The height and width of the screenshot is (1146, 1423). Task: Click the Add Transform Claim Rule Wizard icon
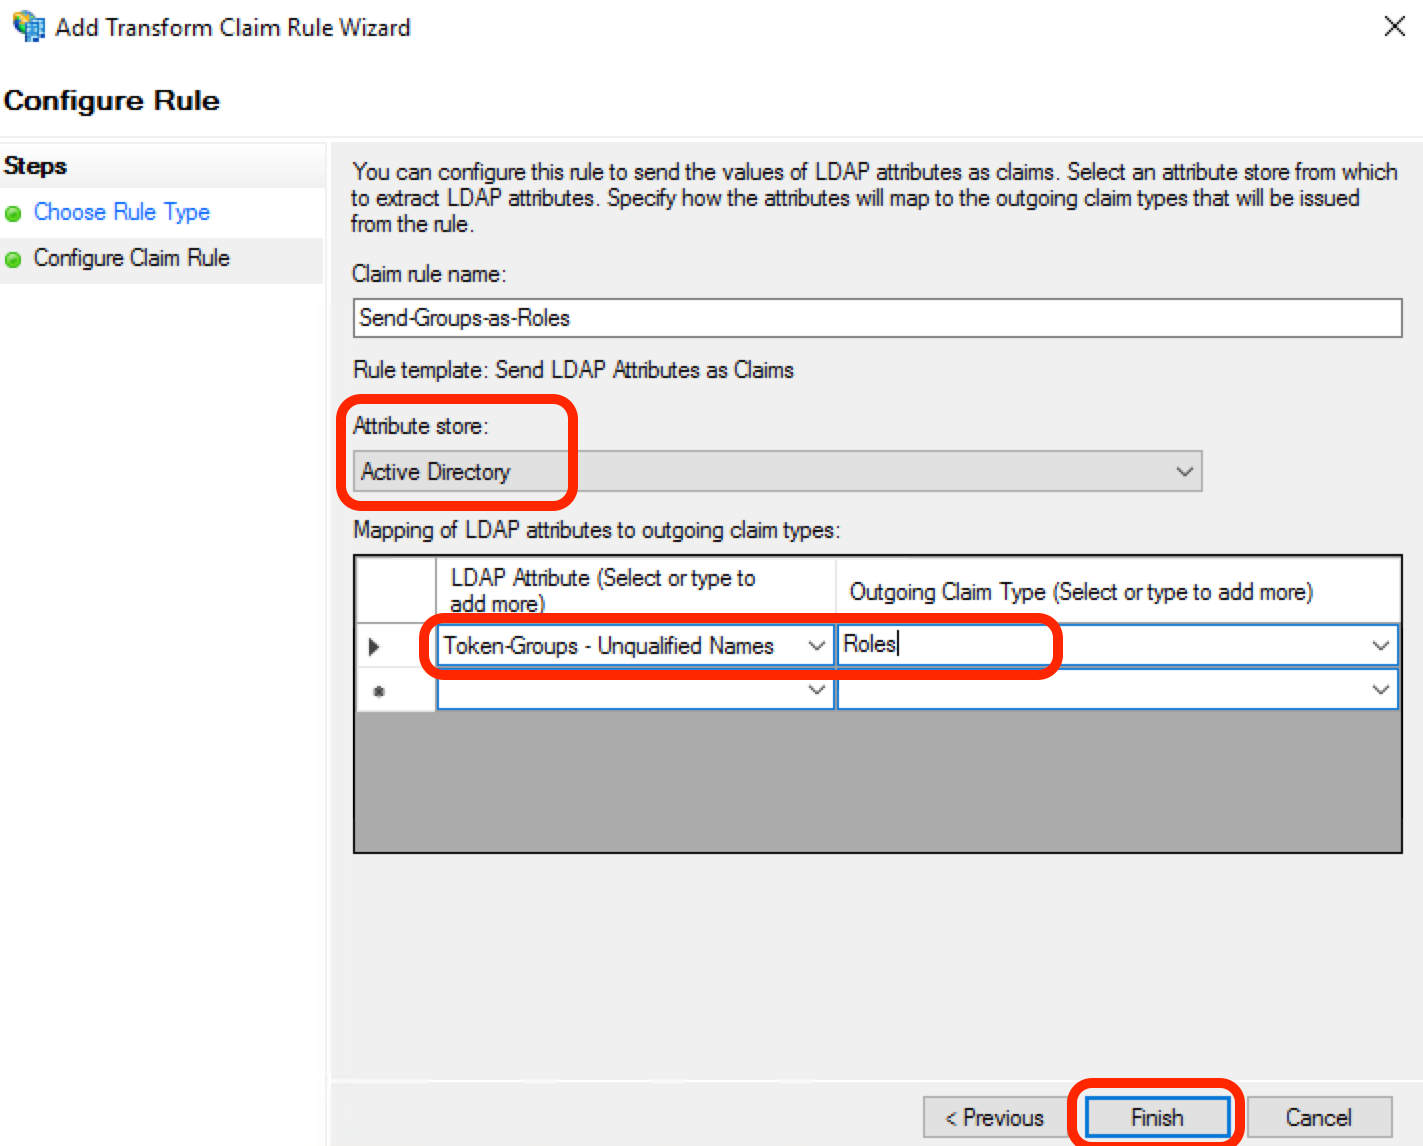point(27,27)
